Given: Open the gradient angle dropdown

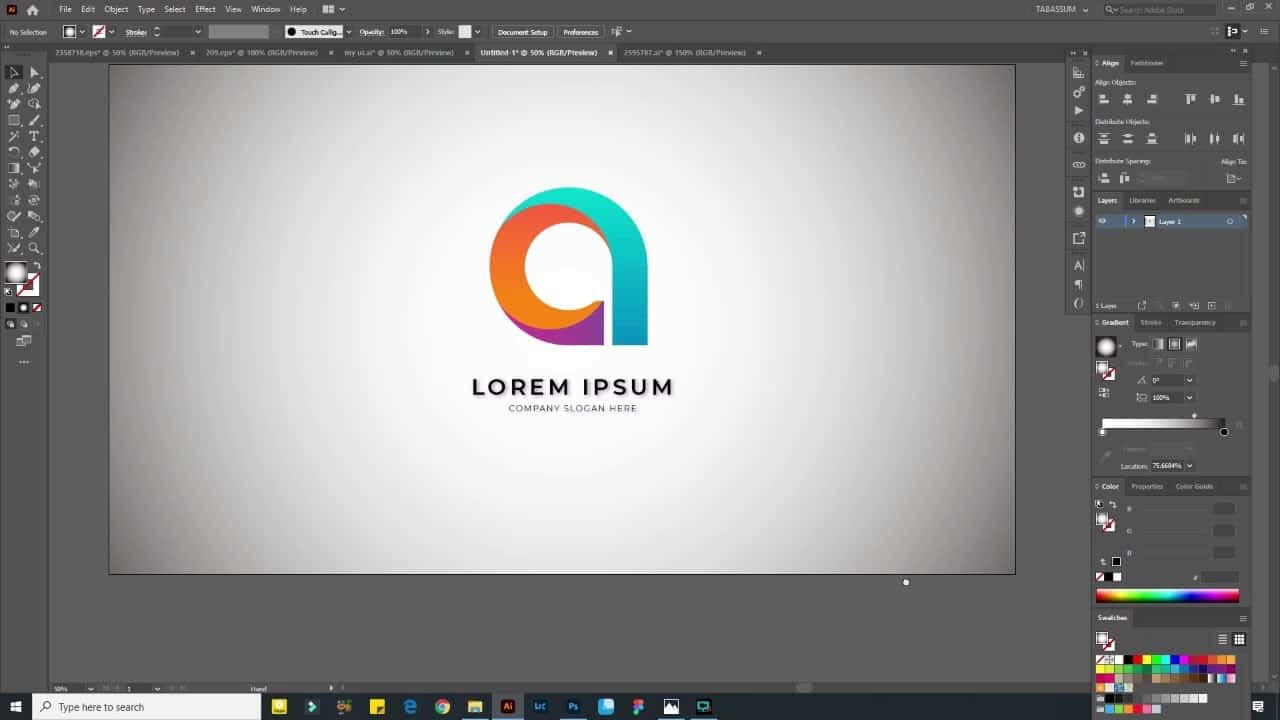Looking at the screenshot, I should pos(1189,380).
